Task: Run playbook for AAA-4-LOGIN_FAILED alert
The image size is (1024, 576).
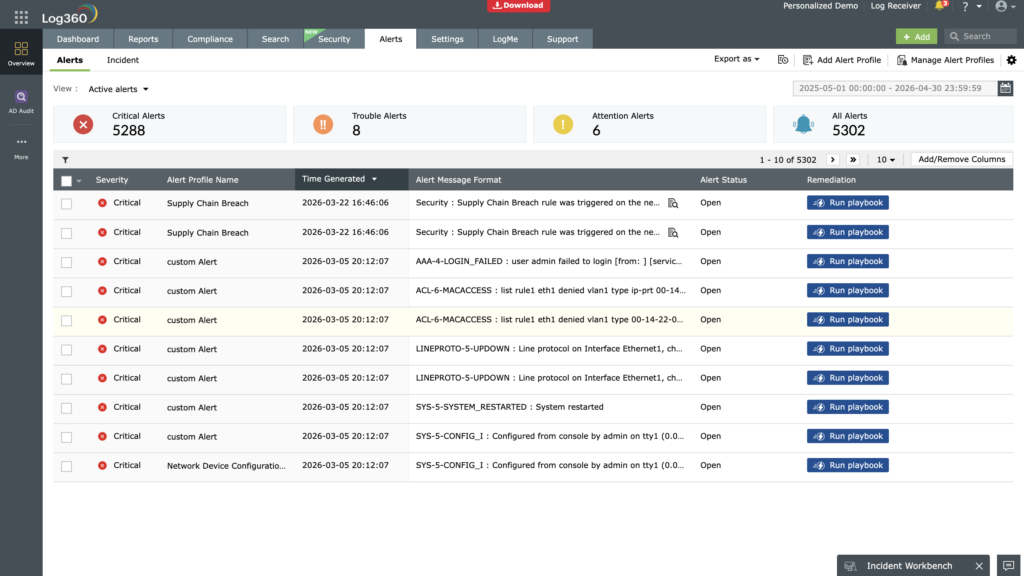Action: pyautogui.click(x=847, y=261)
